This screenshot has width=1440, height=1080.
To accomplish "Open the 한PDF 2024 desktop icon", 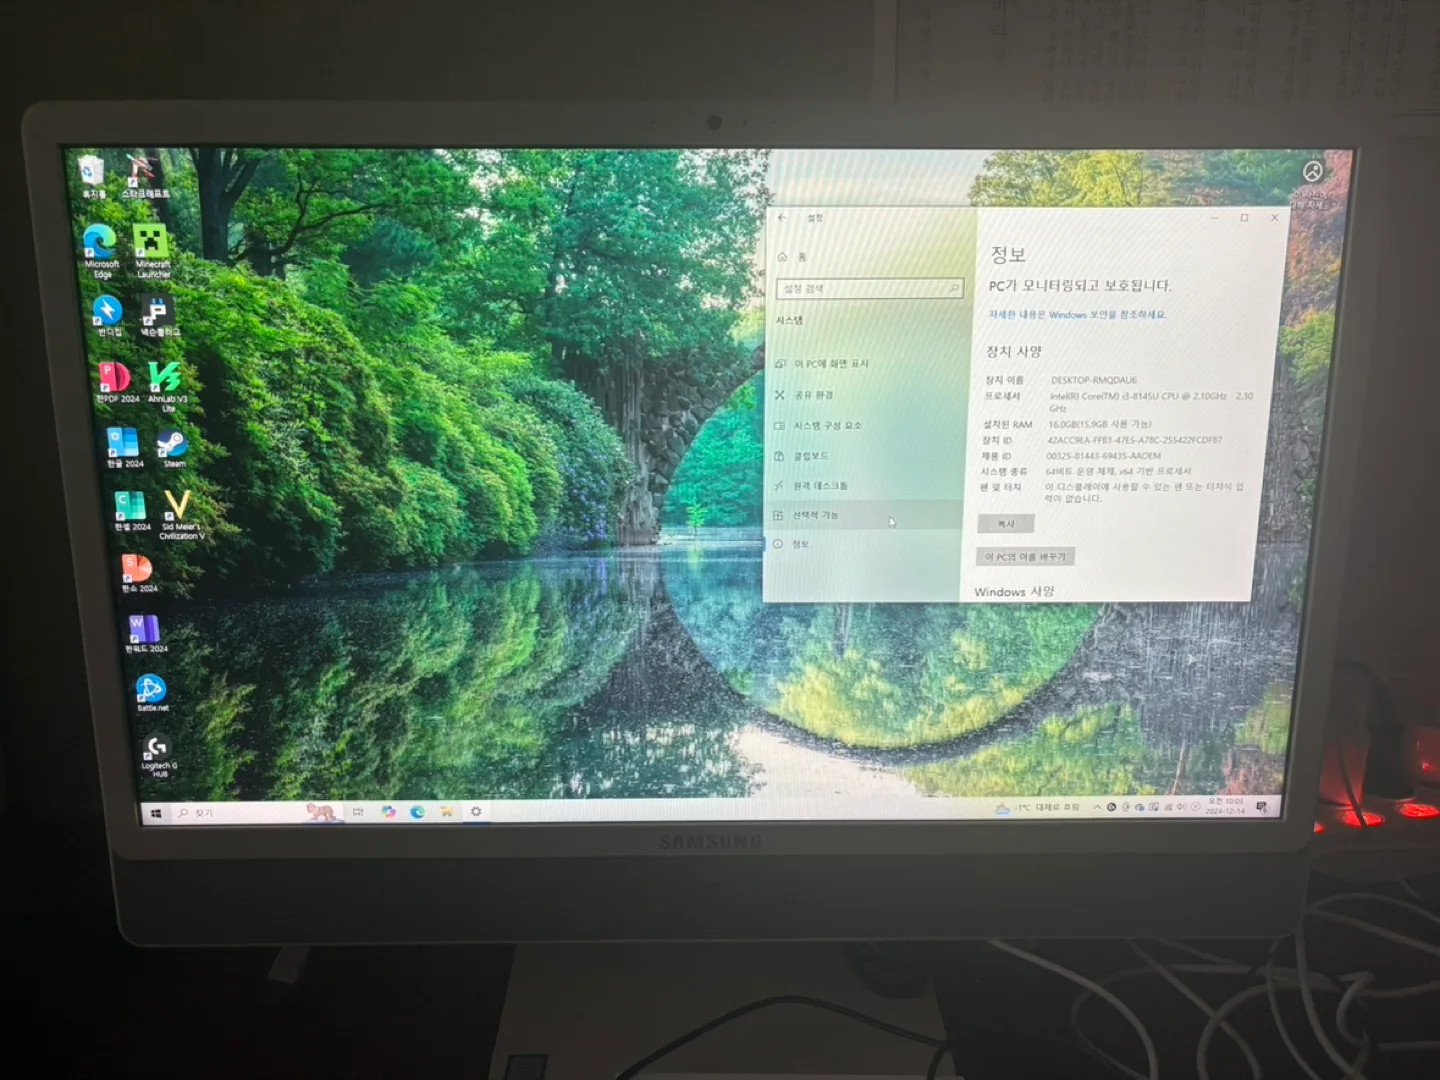I will point(116,382).
